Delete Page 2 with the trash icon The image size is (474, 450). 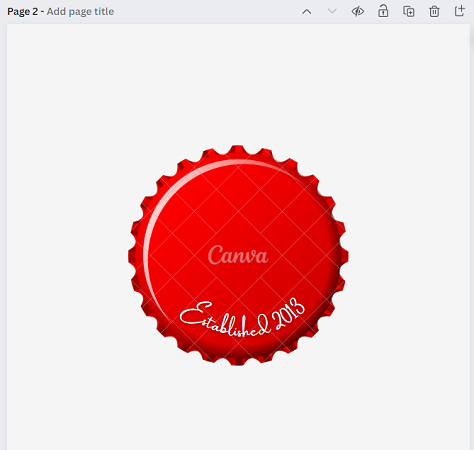pos(434,12)
